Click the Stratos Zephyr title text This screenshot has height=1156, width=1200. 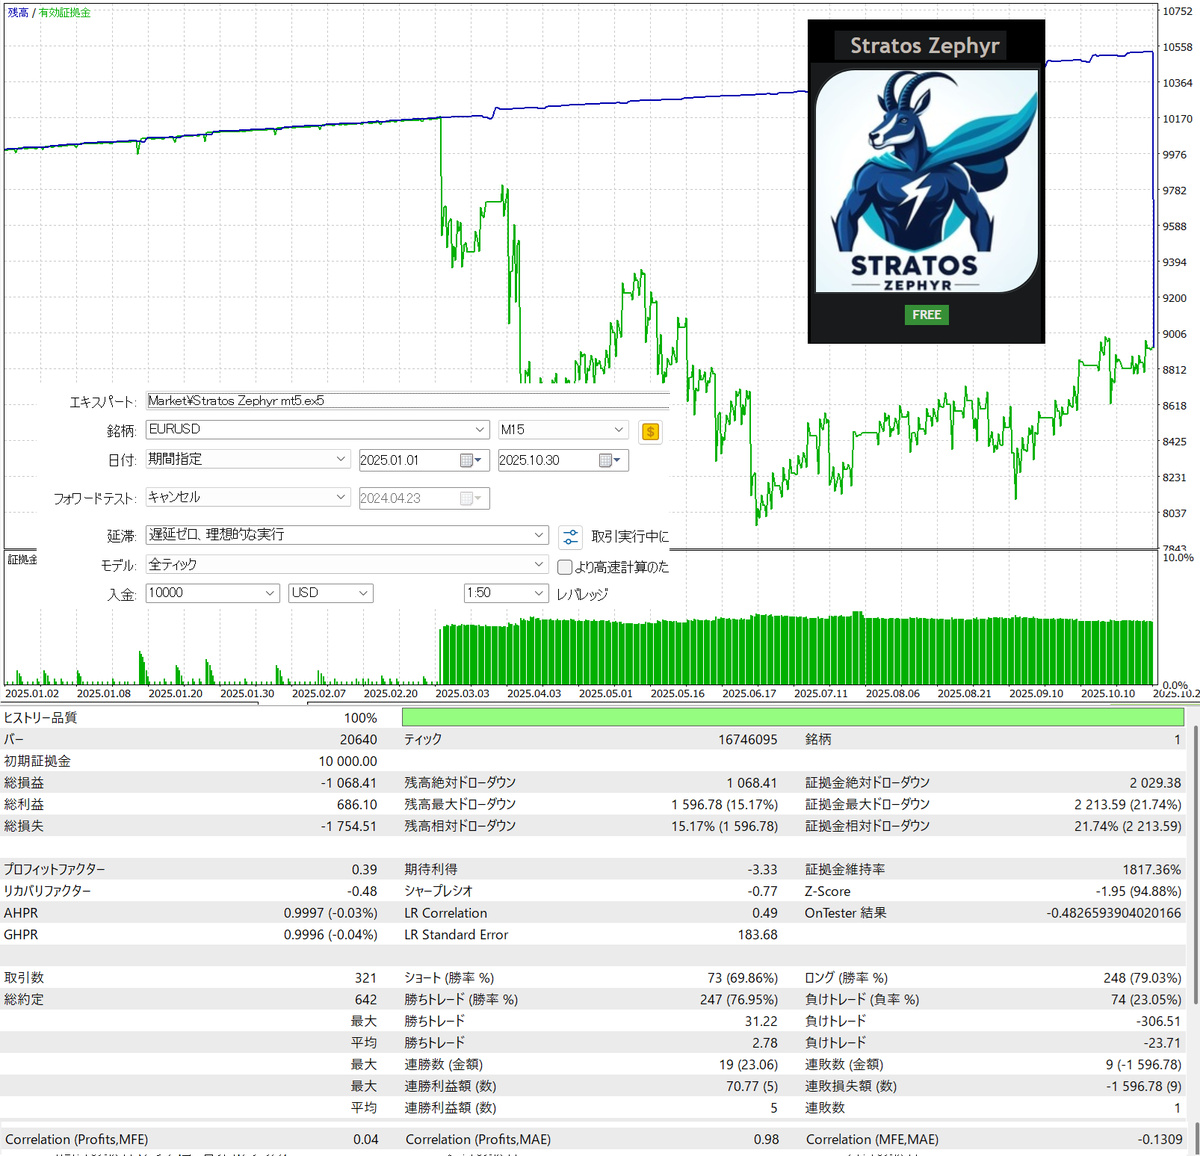click(x=925, y=46)
